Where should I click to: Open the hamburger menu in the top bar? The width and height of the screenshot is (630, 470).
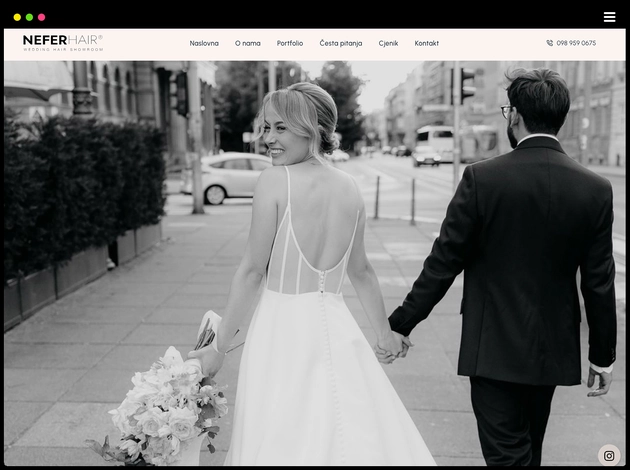click(609, 17)
